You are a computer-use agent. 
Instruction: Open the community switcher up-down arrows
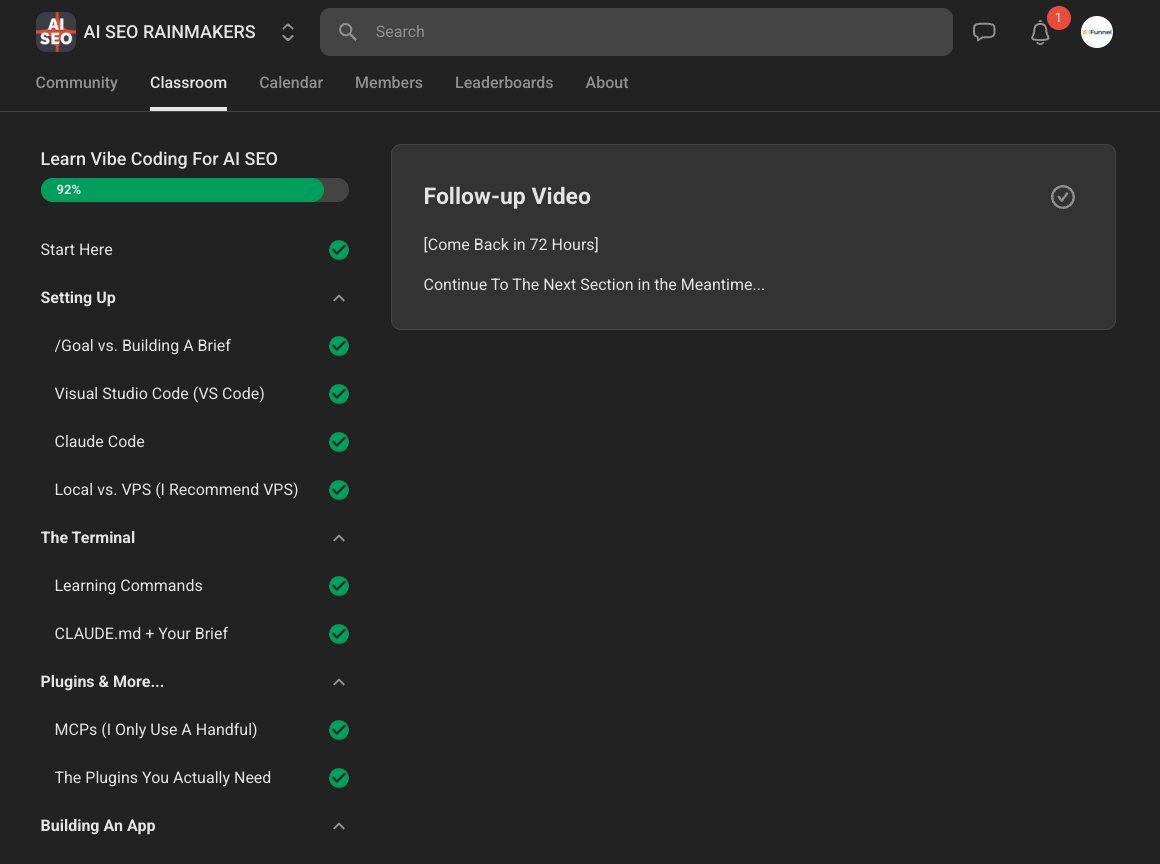click(288, 32)
